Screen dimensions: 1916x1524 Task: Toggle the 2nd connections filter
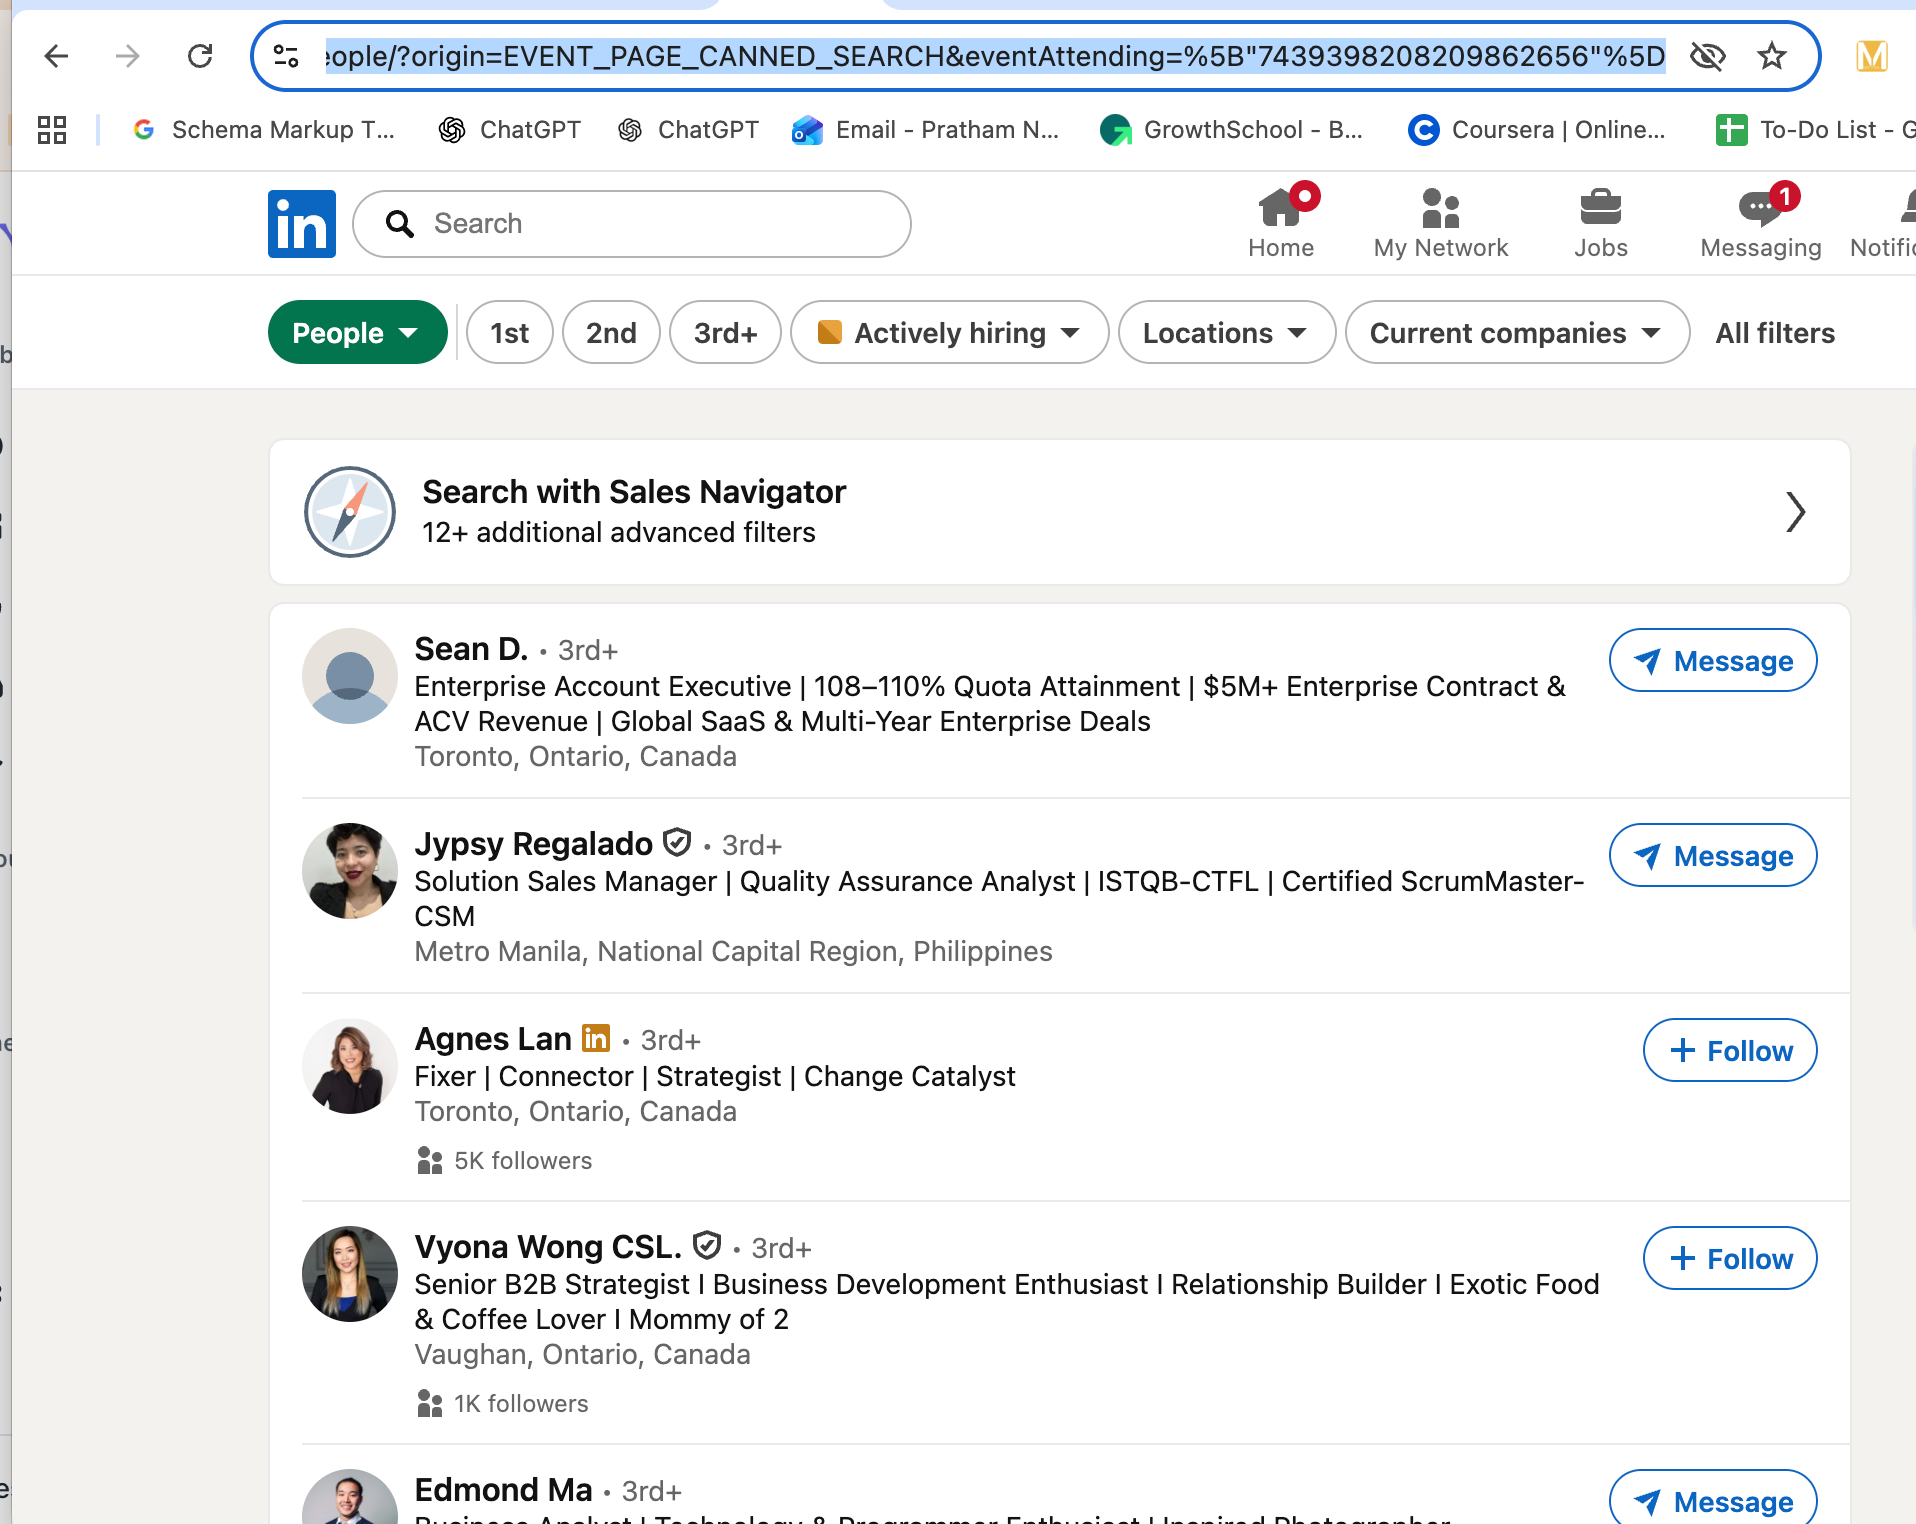[611, 333]
